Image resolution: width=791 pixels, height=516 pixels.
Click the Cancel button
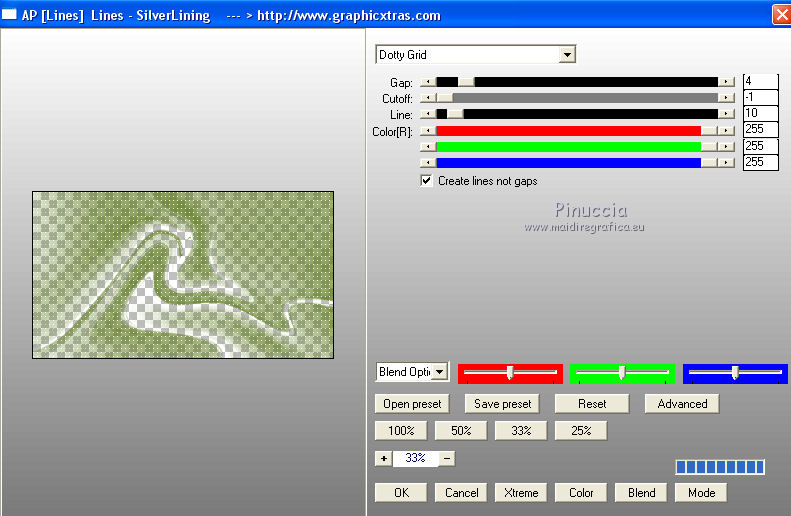click(x=461, y=493)
